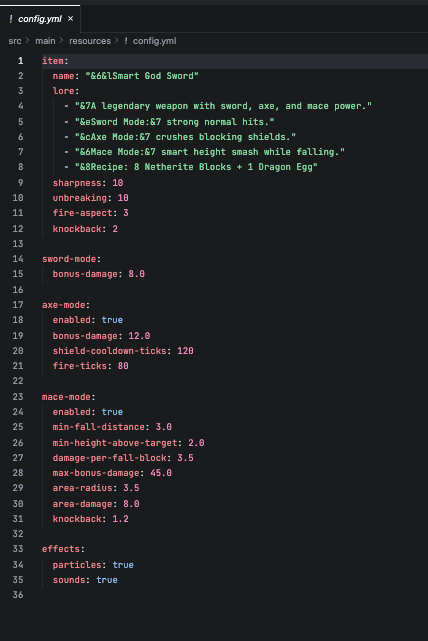This screenshot has height=641, width=428.
Task: Click the YAML file icon in the tab
Action: pyautogui.click(x=11, y=19)
